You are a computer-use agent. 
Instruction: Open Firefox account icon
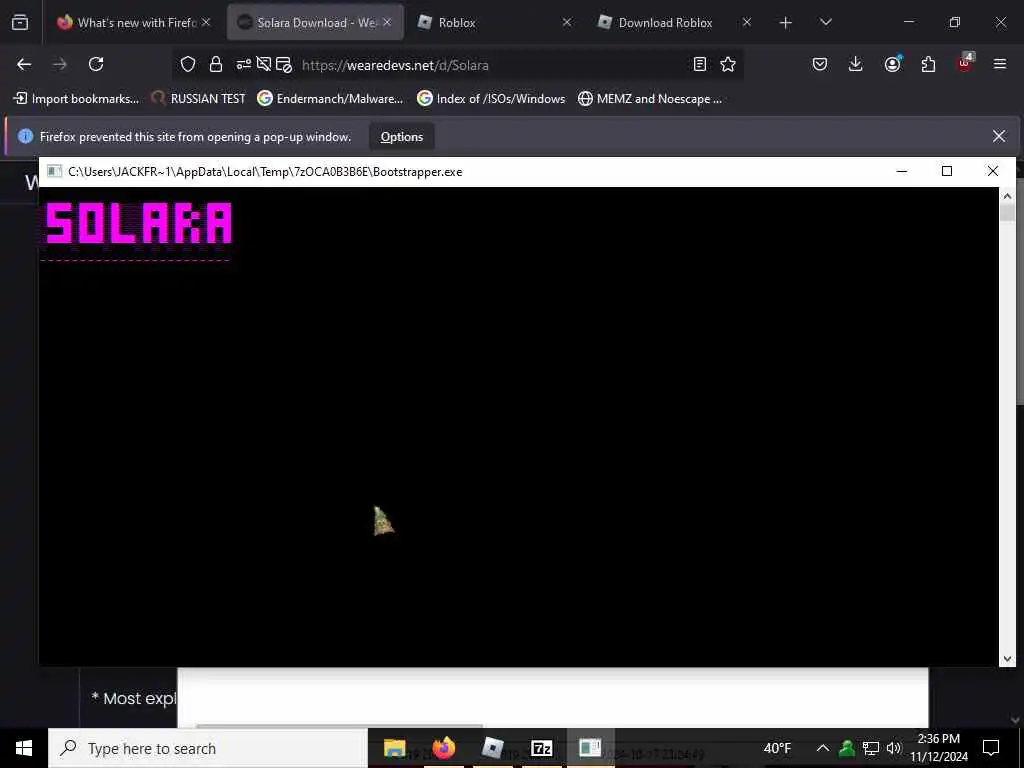892,64
